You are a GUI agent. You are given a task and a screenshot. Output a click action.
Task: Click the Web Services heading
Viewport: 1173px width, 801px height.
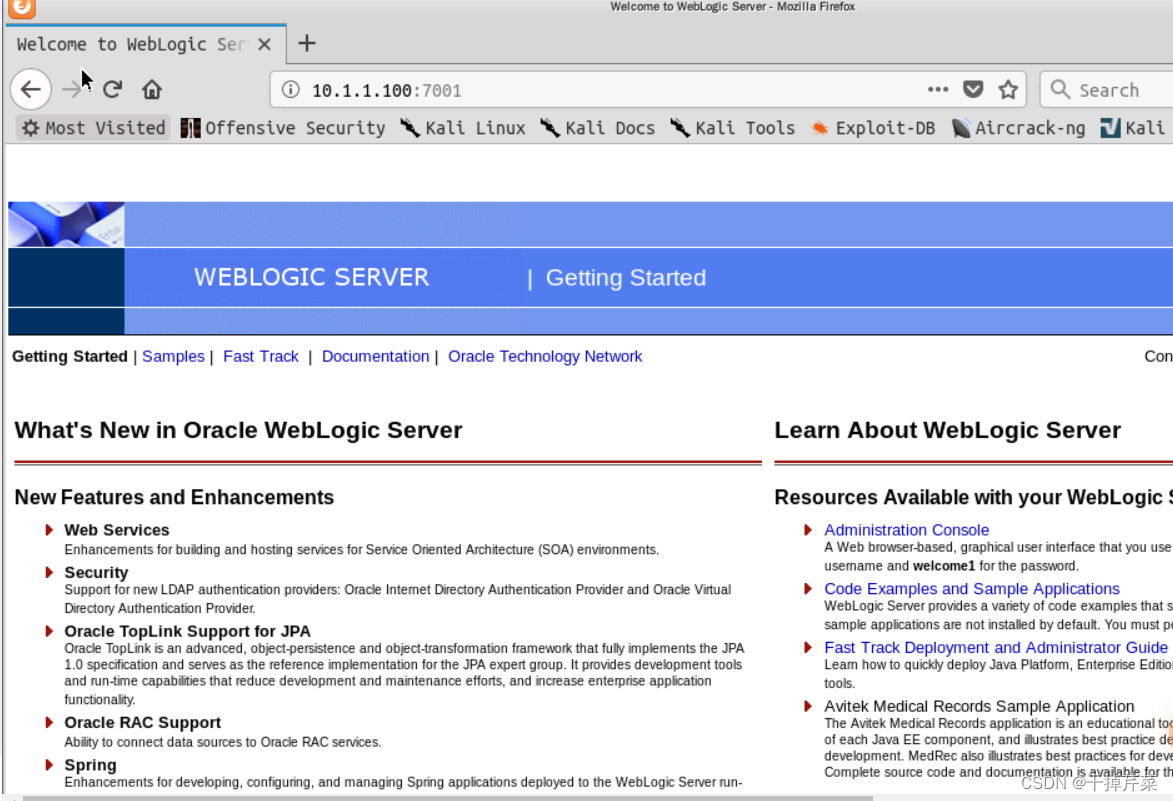[117, 530]
